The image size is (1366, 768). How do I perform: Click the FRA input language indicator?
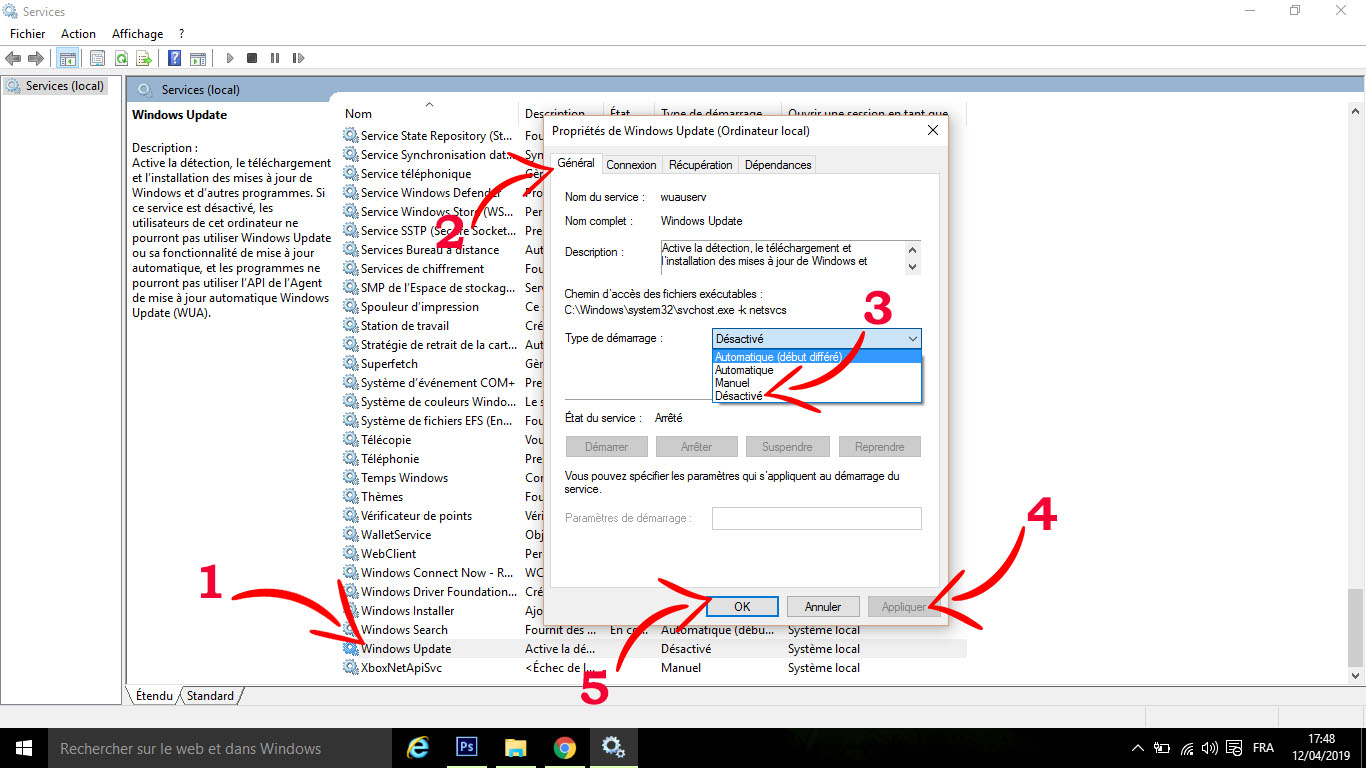pyautogui.click(x=1263, y=748)
